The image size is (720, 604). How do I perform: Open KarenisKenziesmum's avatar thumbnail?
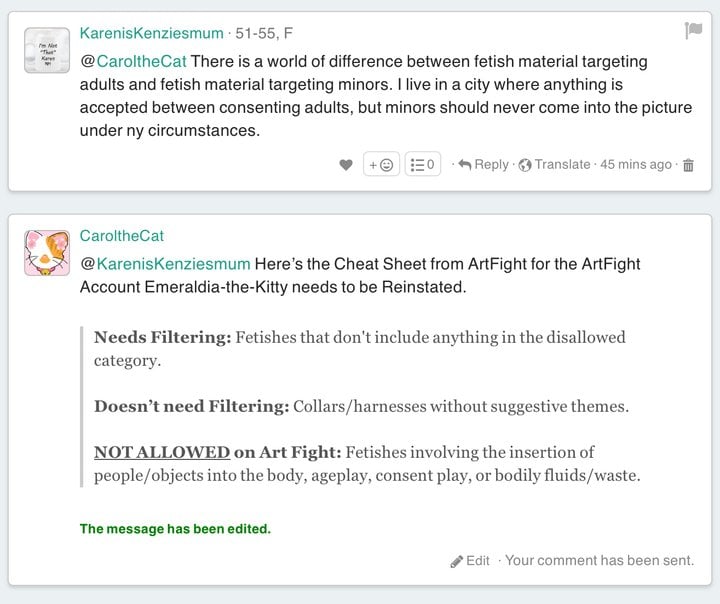pyautogui.click(x=47, y=50)
